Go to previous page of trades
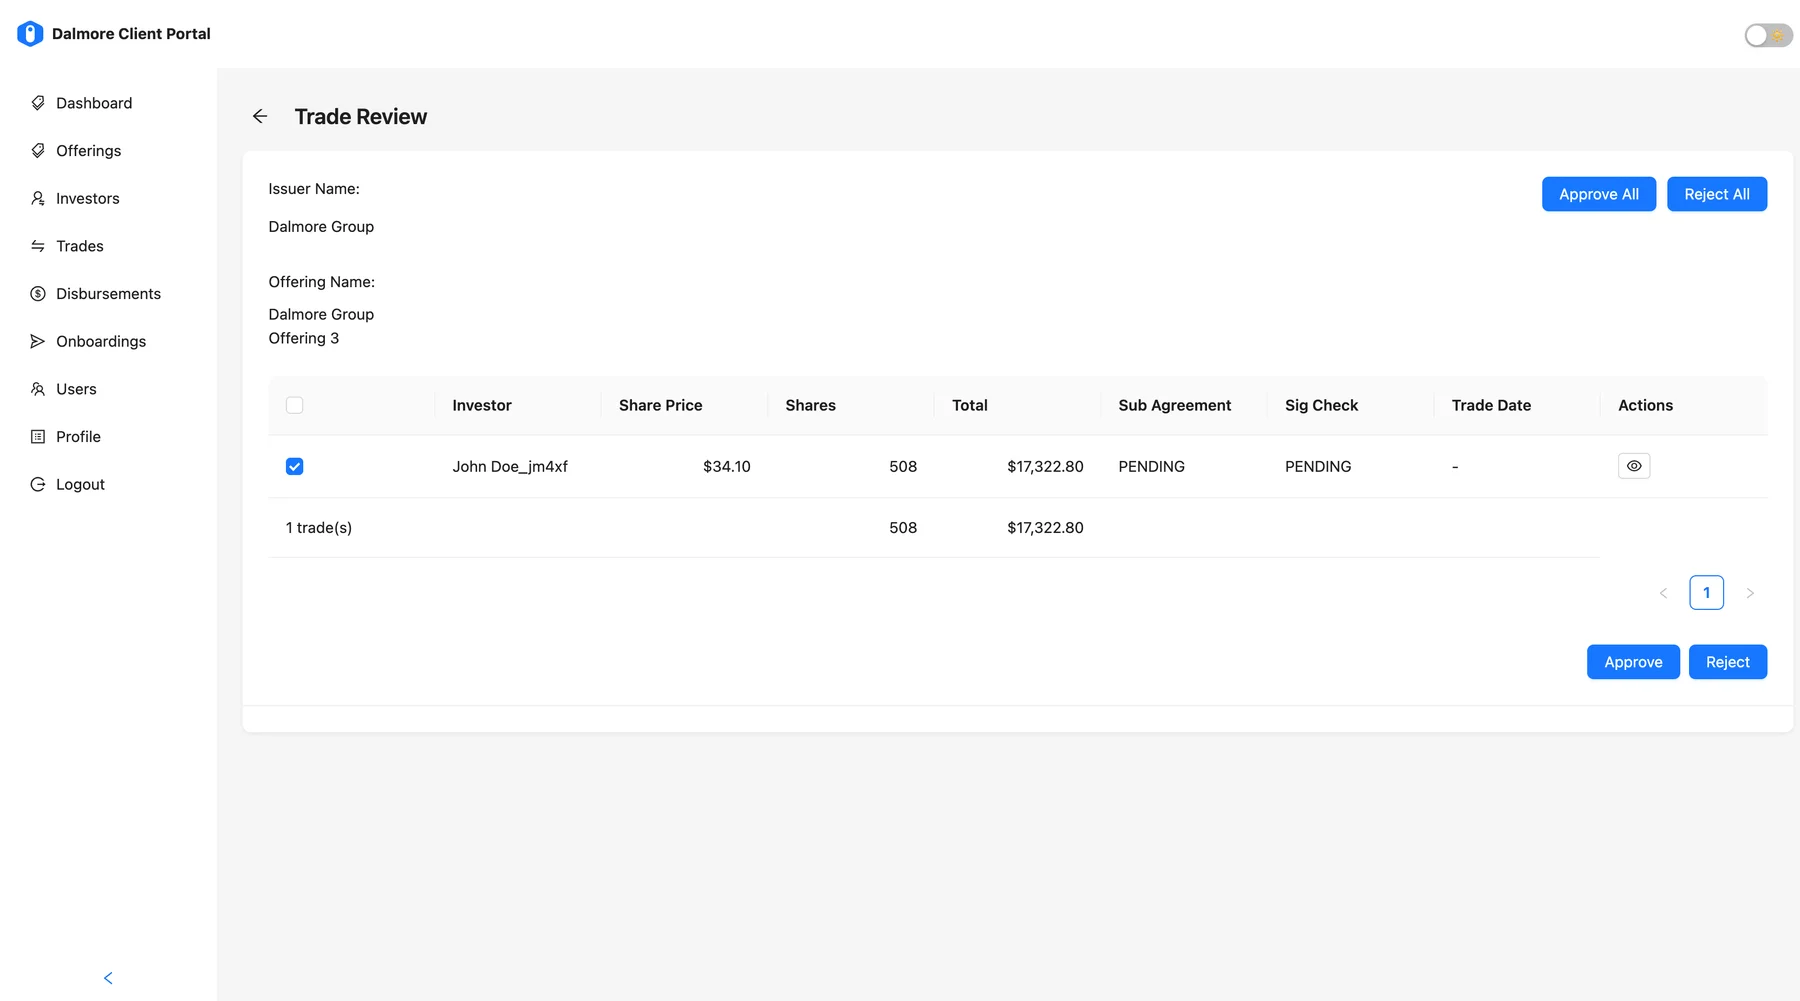 click(1663, 593)
